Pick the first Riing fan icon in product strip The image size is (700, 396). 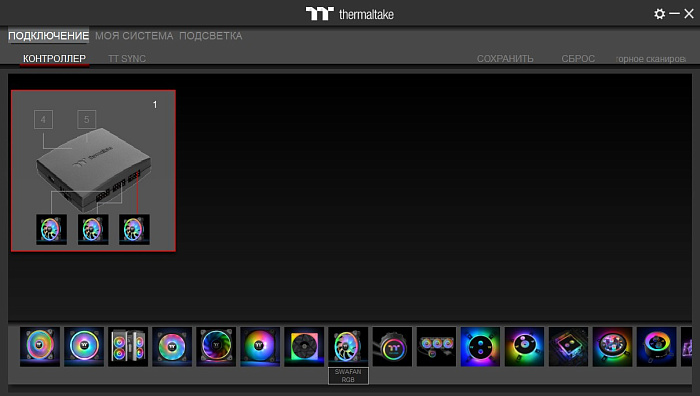pyautogui.click(x=40, y=346)
